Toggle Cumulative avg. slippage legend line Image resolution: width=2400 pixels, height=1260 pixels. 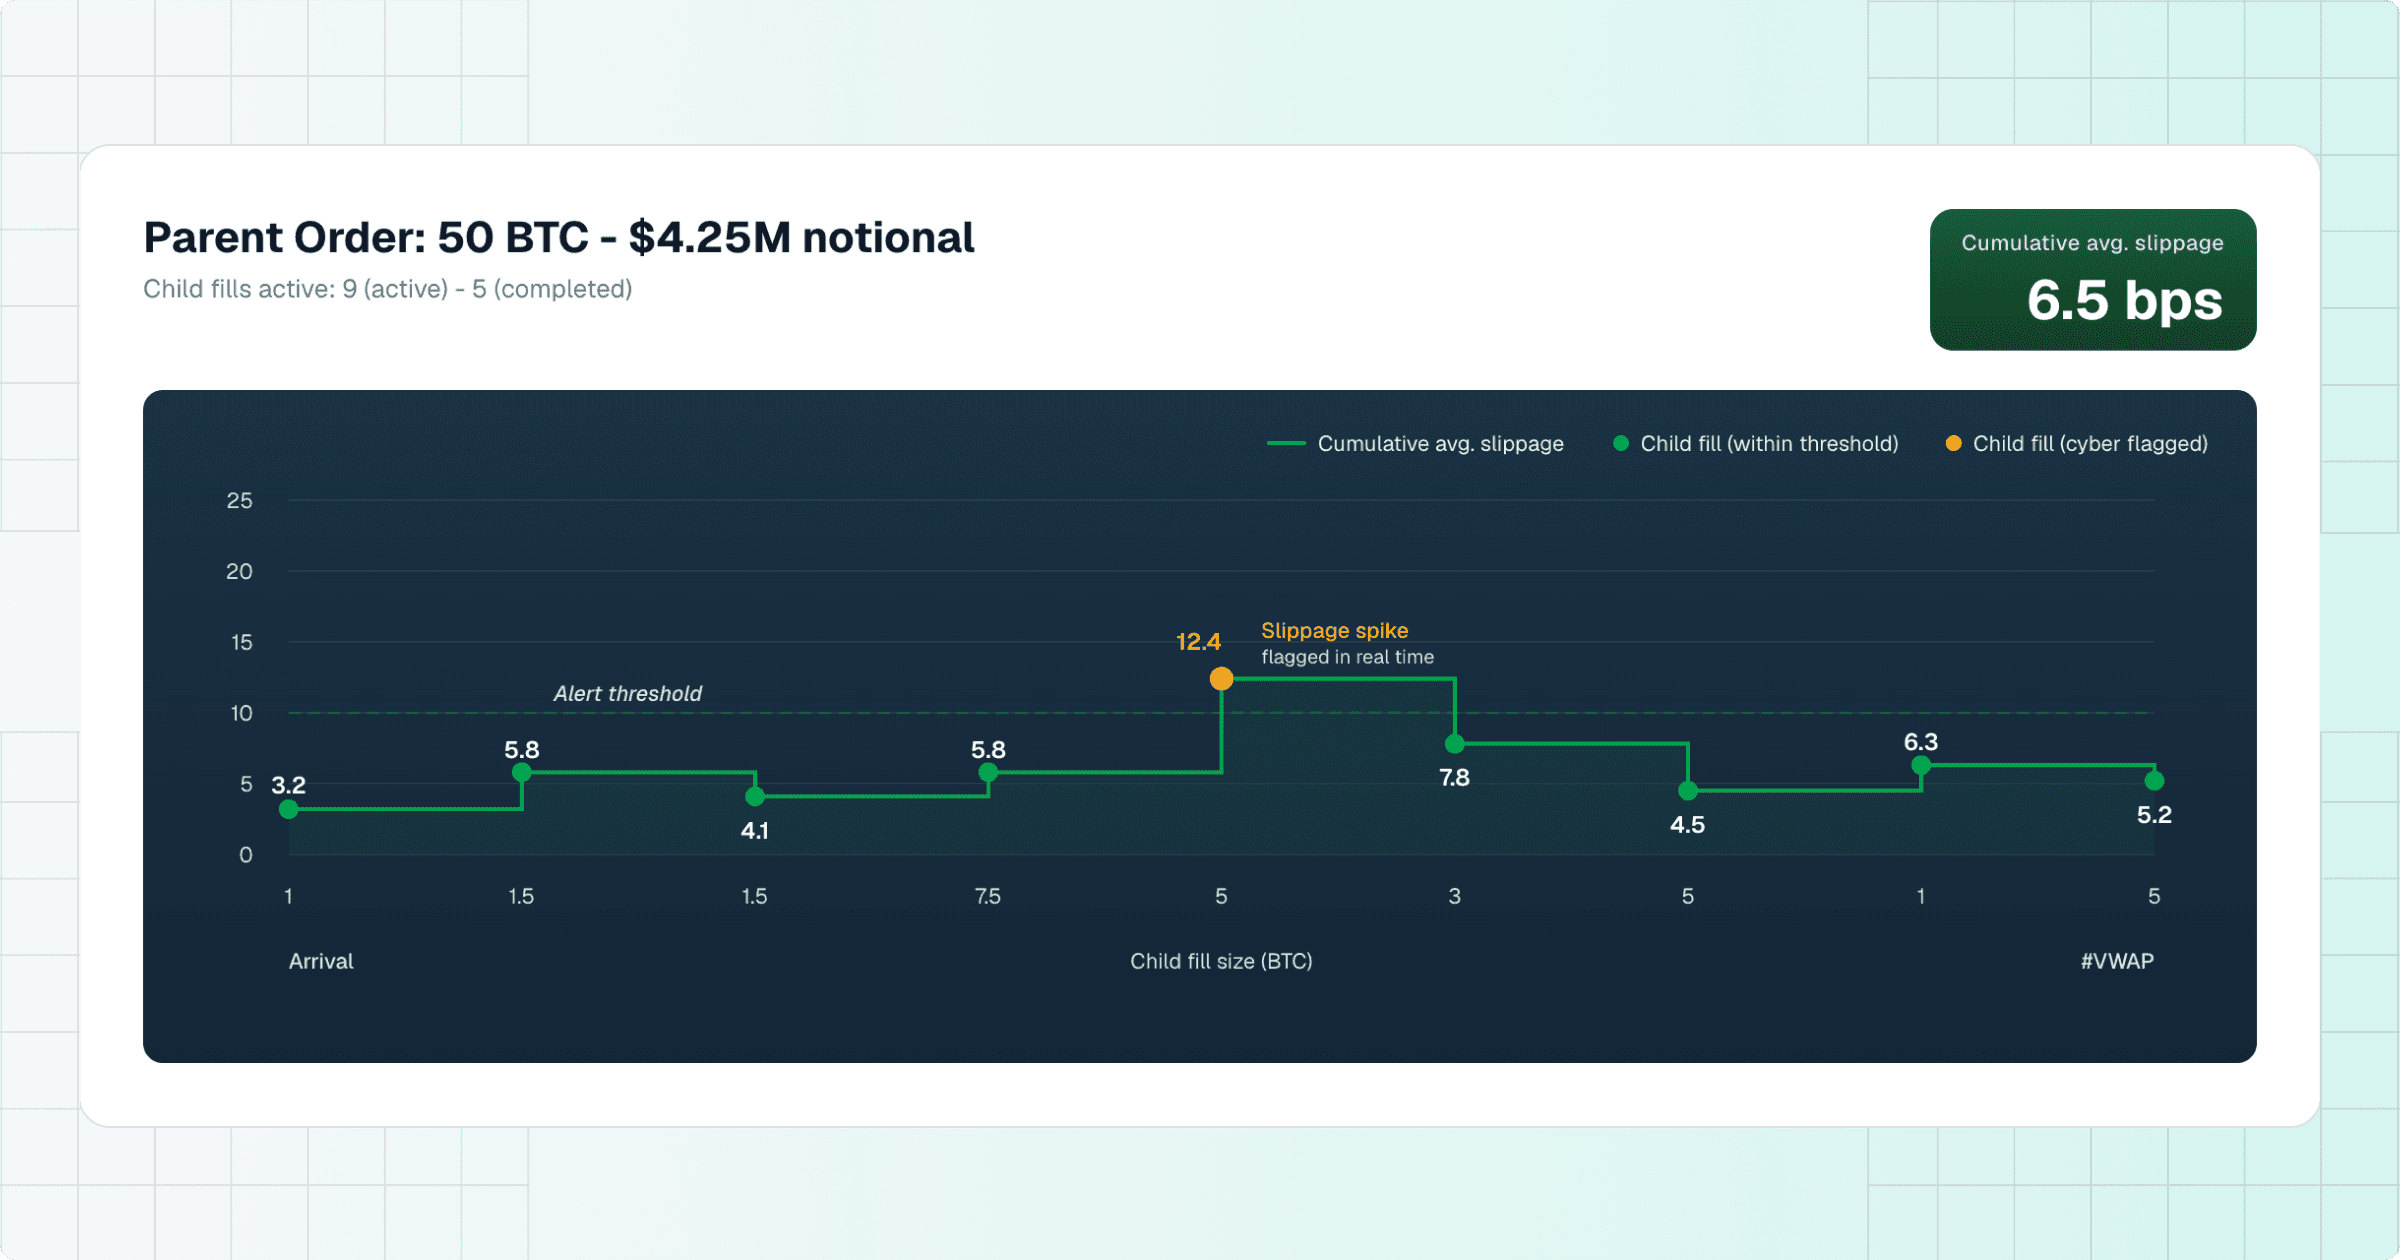pyautogui.click(x=1286, y=443)
